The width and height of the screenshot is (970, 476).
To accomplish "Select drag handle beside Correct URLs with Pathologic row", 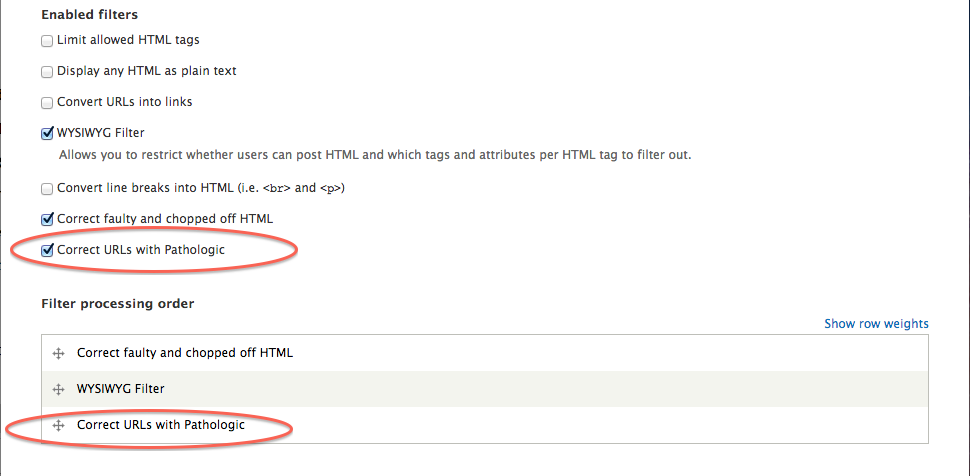I will pos(58,425).
